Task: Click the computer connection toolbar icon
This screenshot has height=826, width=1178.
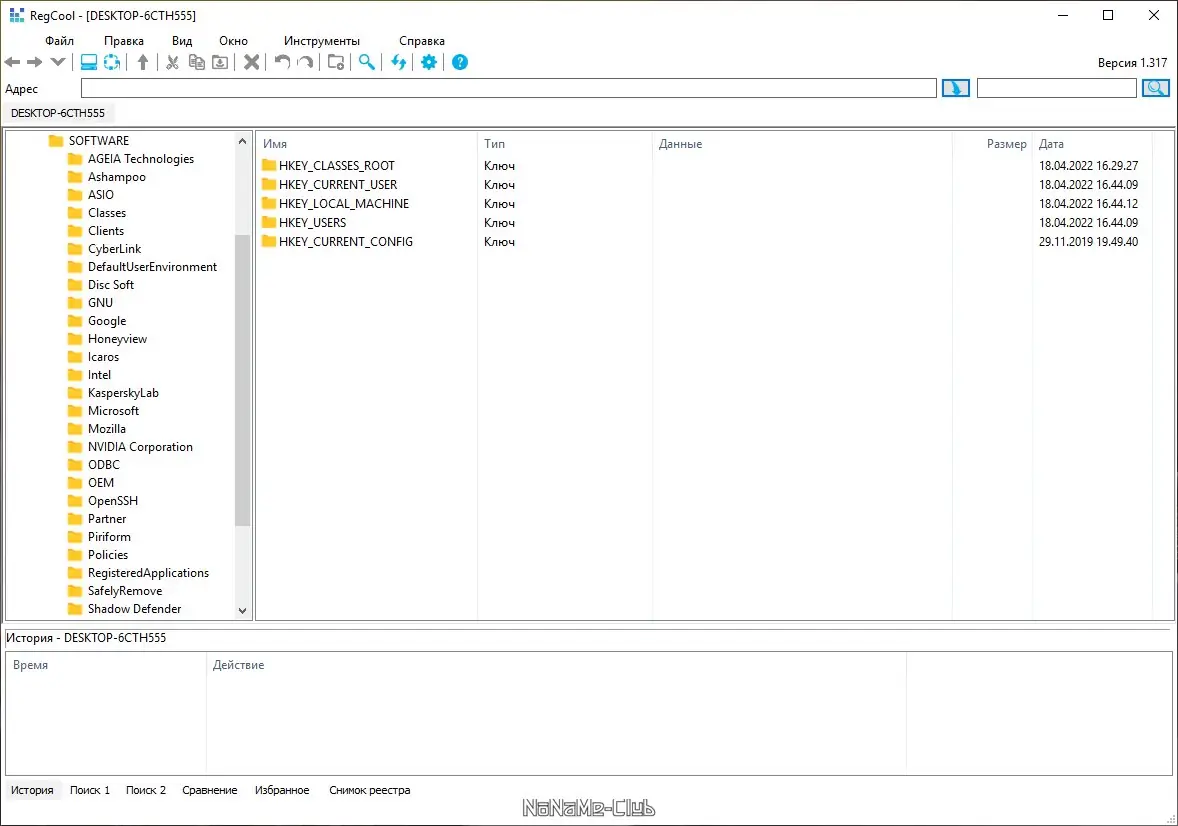Action: pos(89,62)
